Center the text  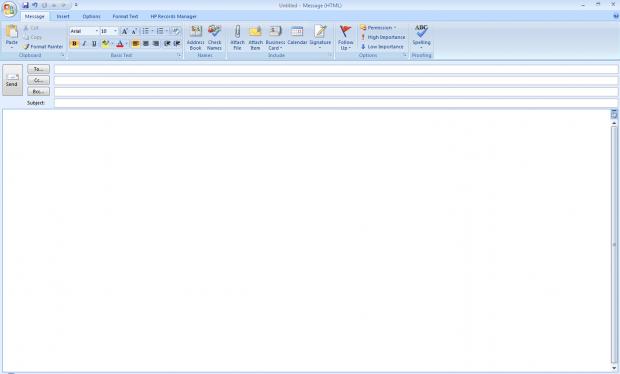click(x=146, y=43)
